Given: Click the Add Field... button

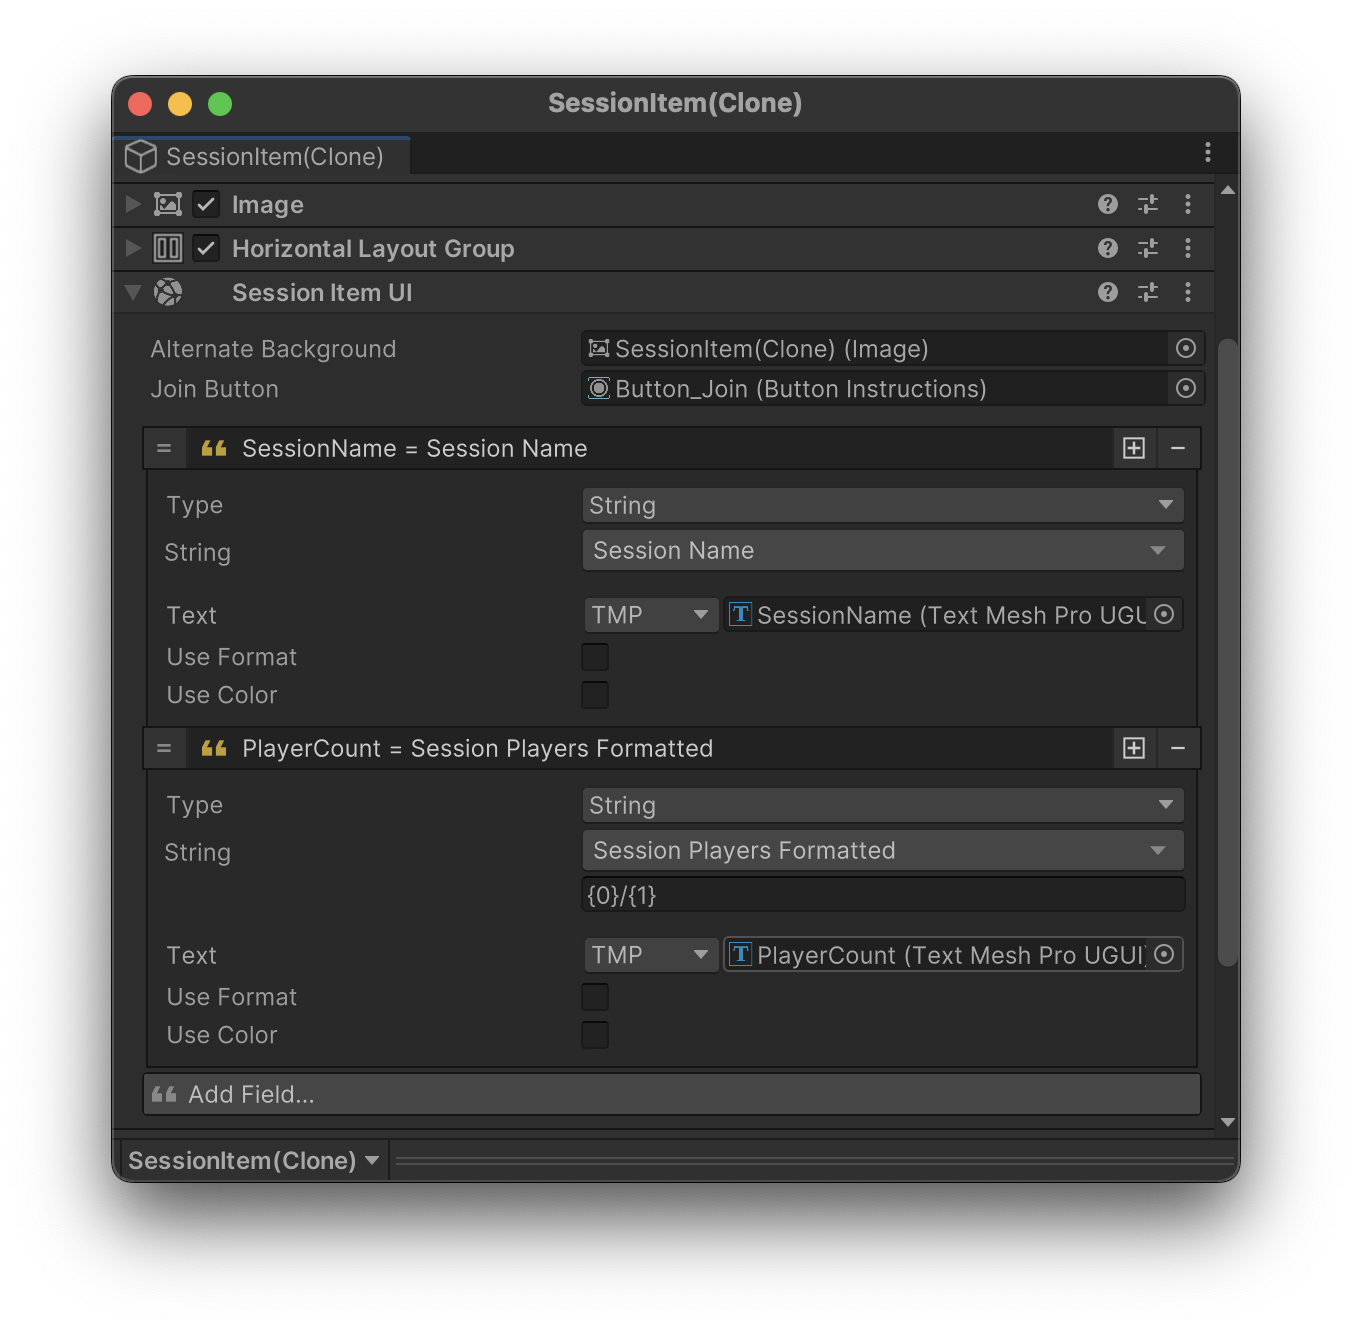Looking at the screenshot, I should (x=671, y=1094).
